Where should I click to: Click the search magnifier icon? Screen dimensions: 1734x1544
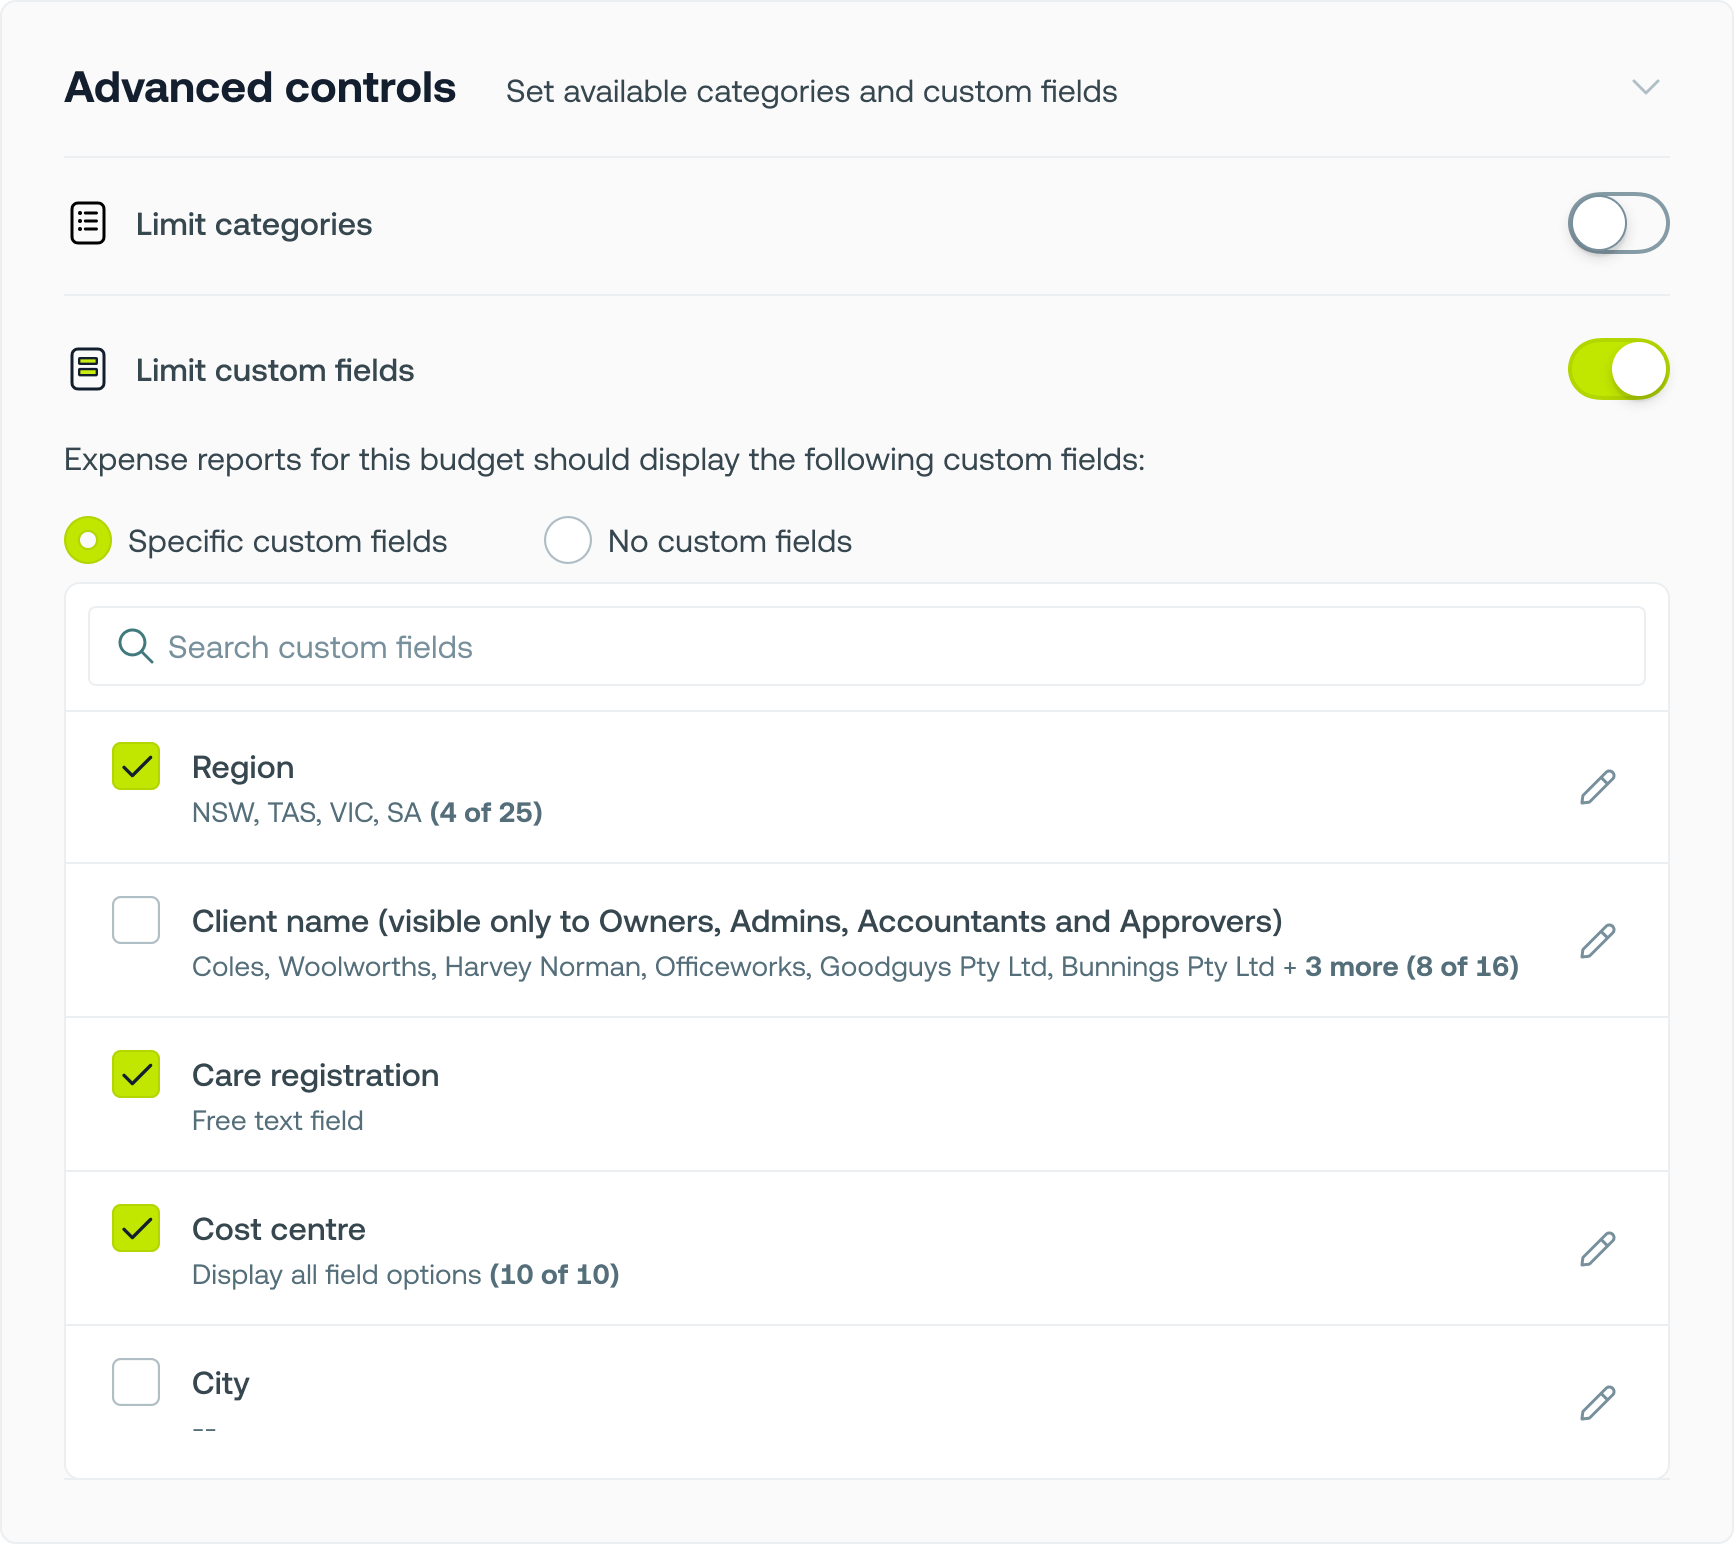coord(135,646)
